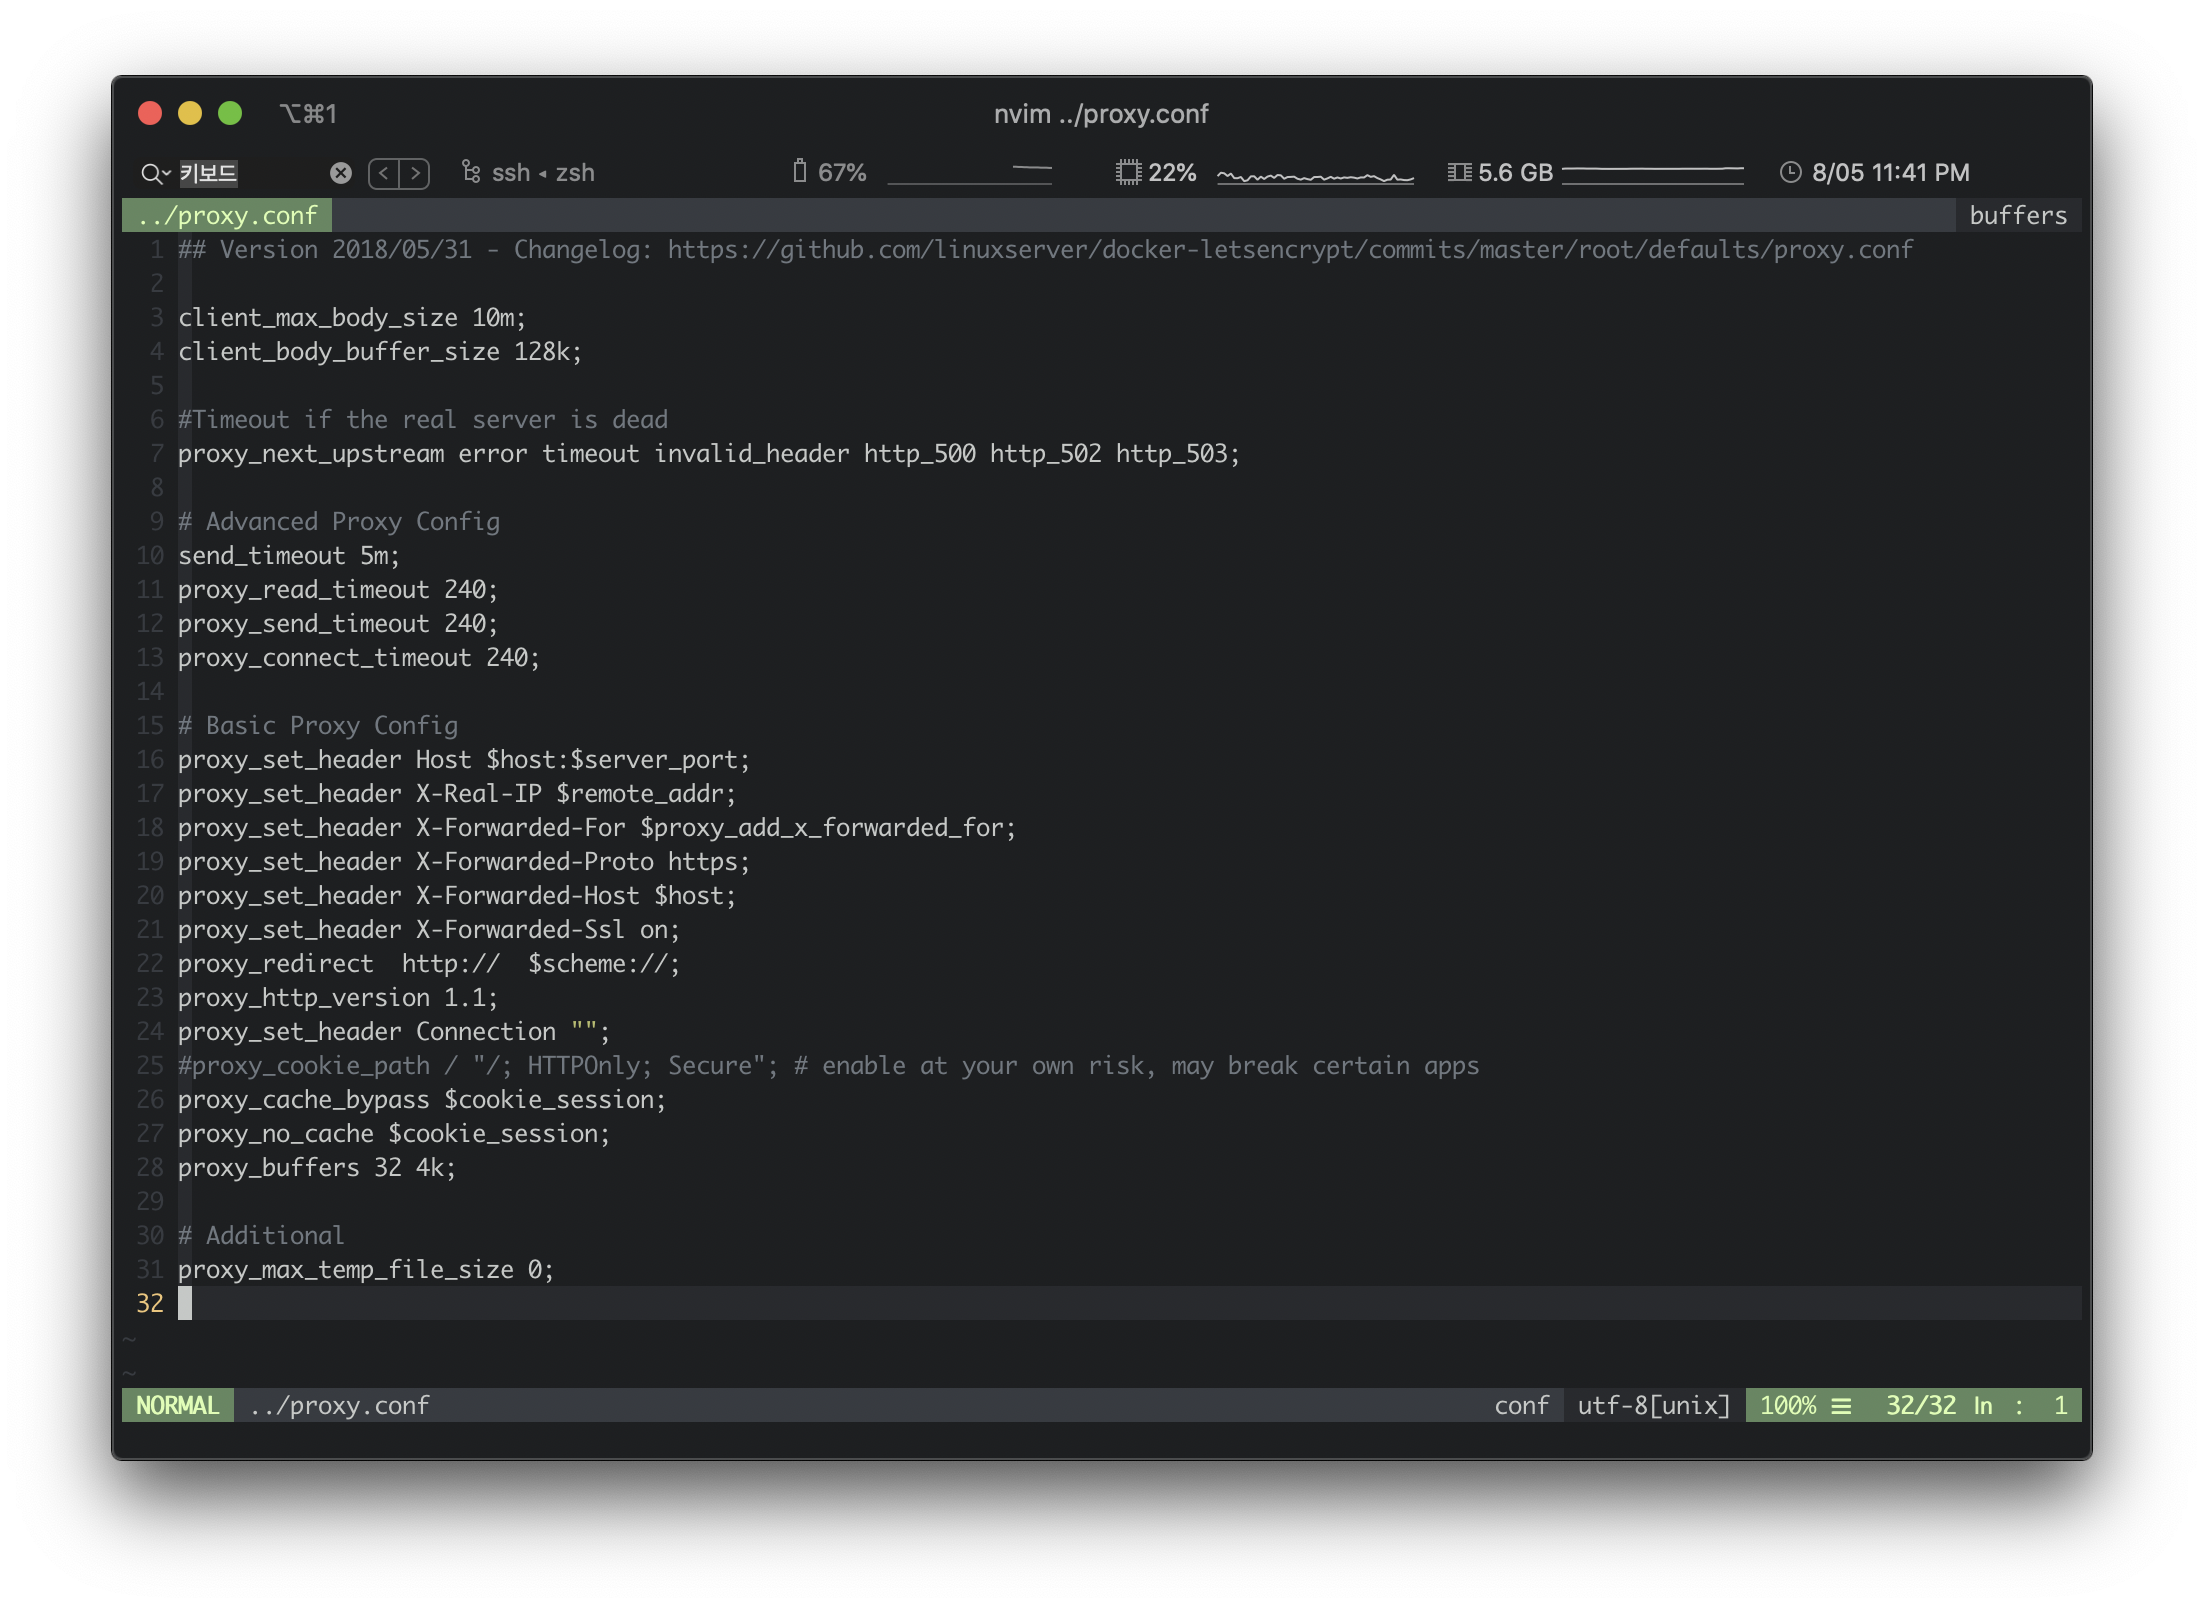Click the CPU chip icon

coord(1128,172)
